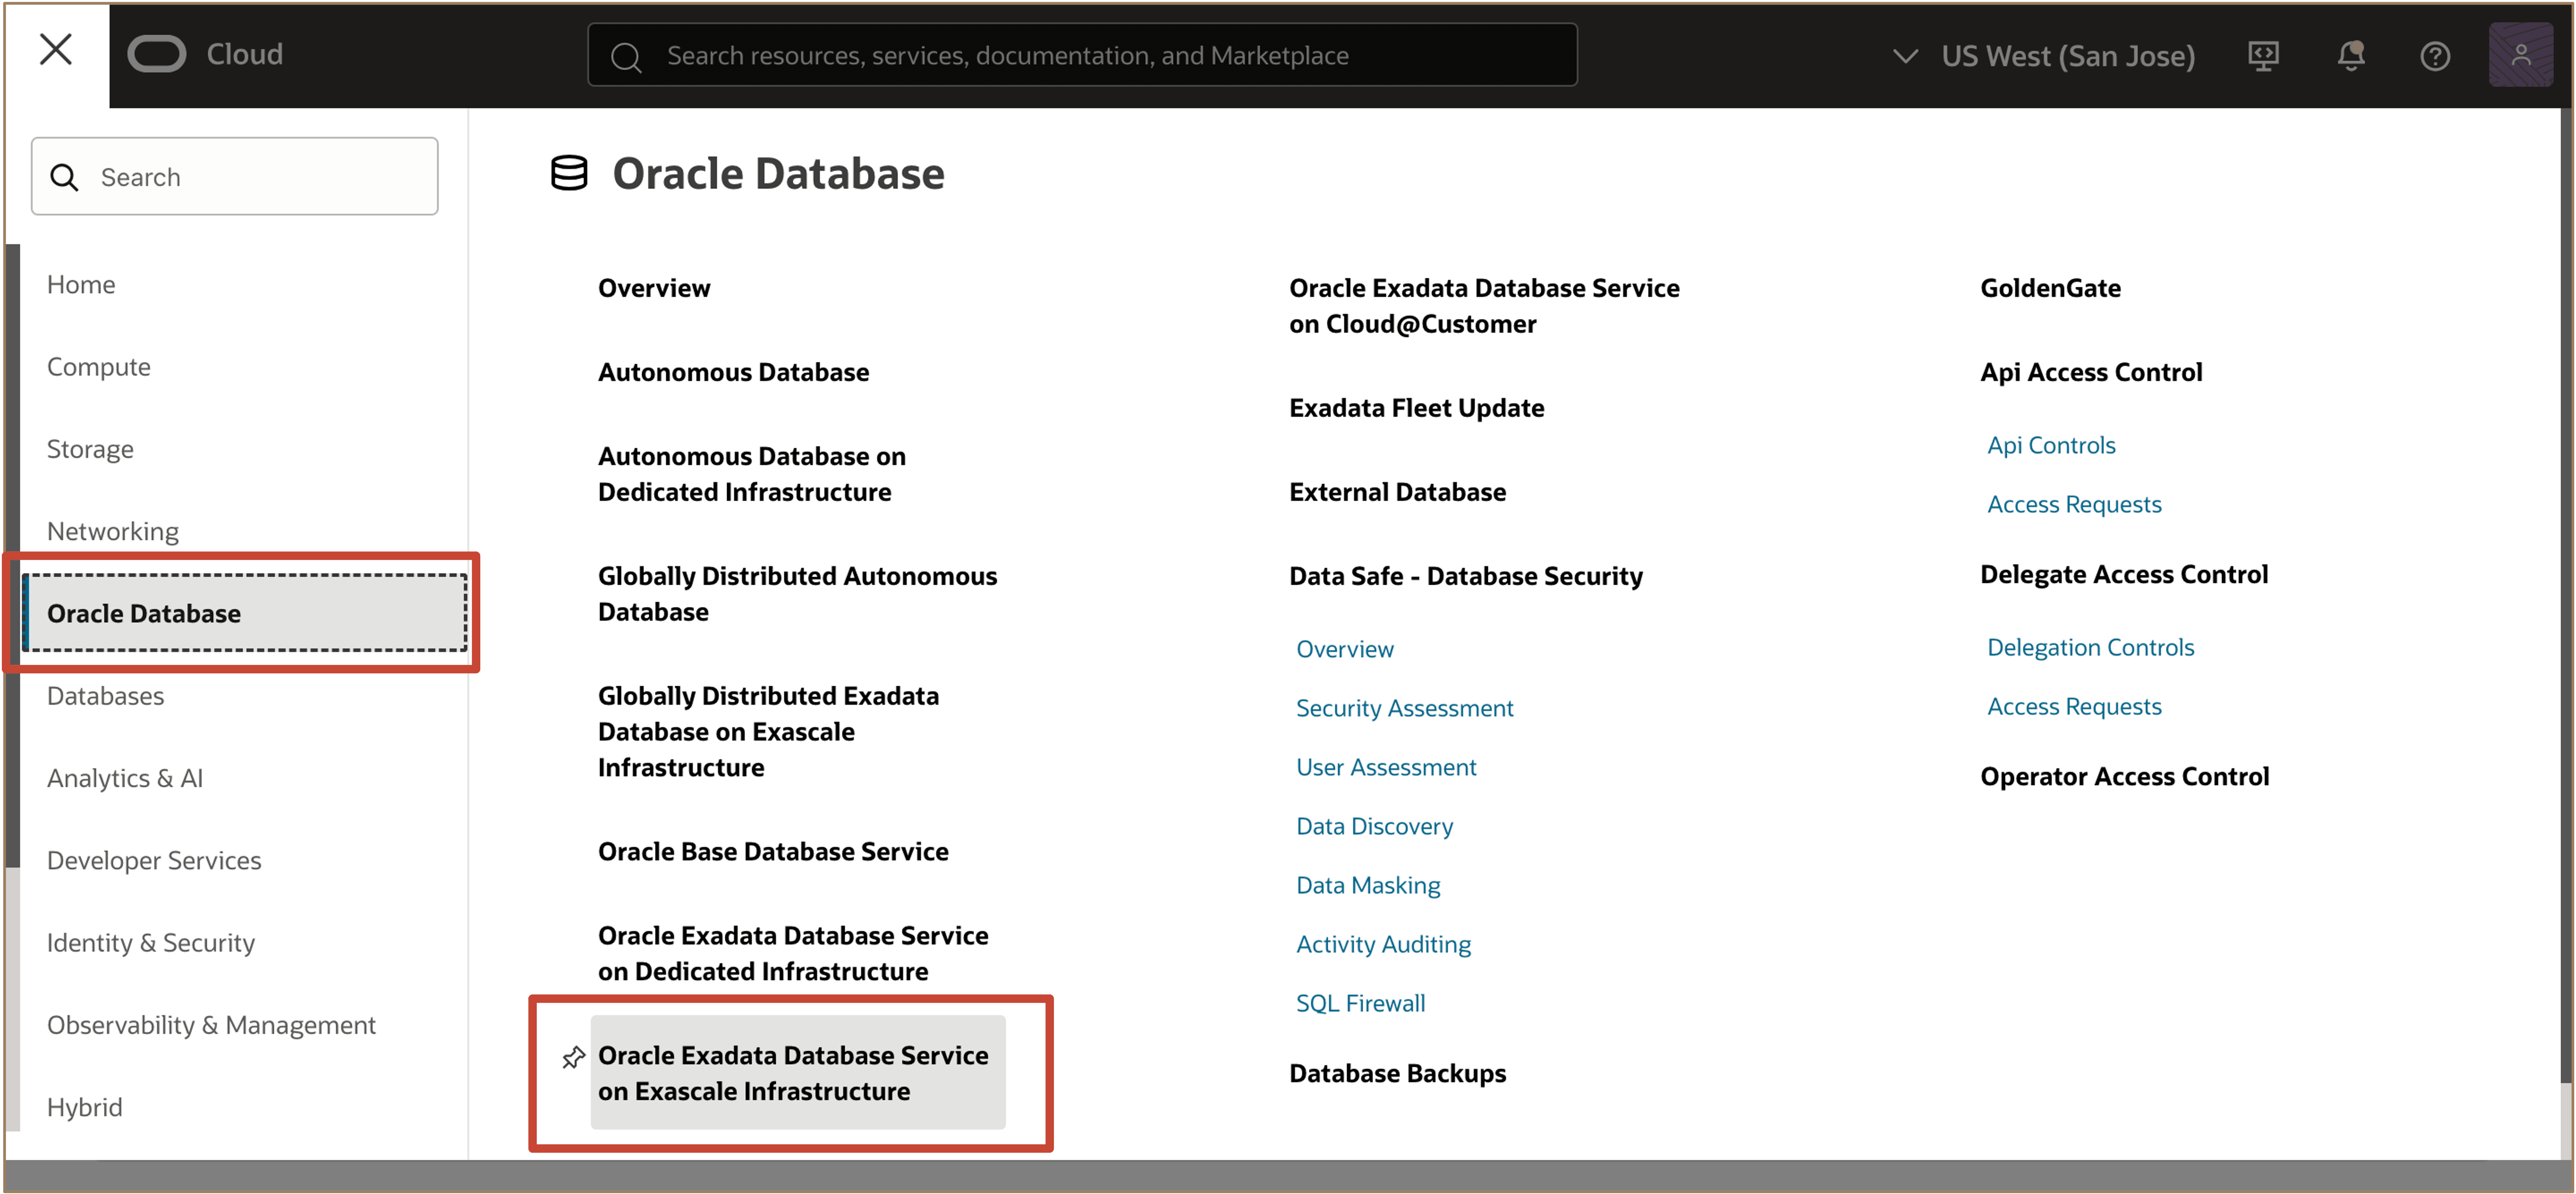Open Autonomous Database service
2576x1194 pixels.
pyautogui.click(x=733, y=372)
